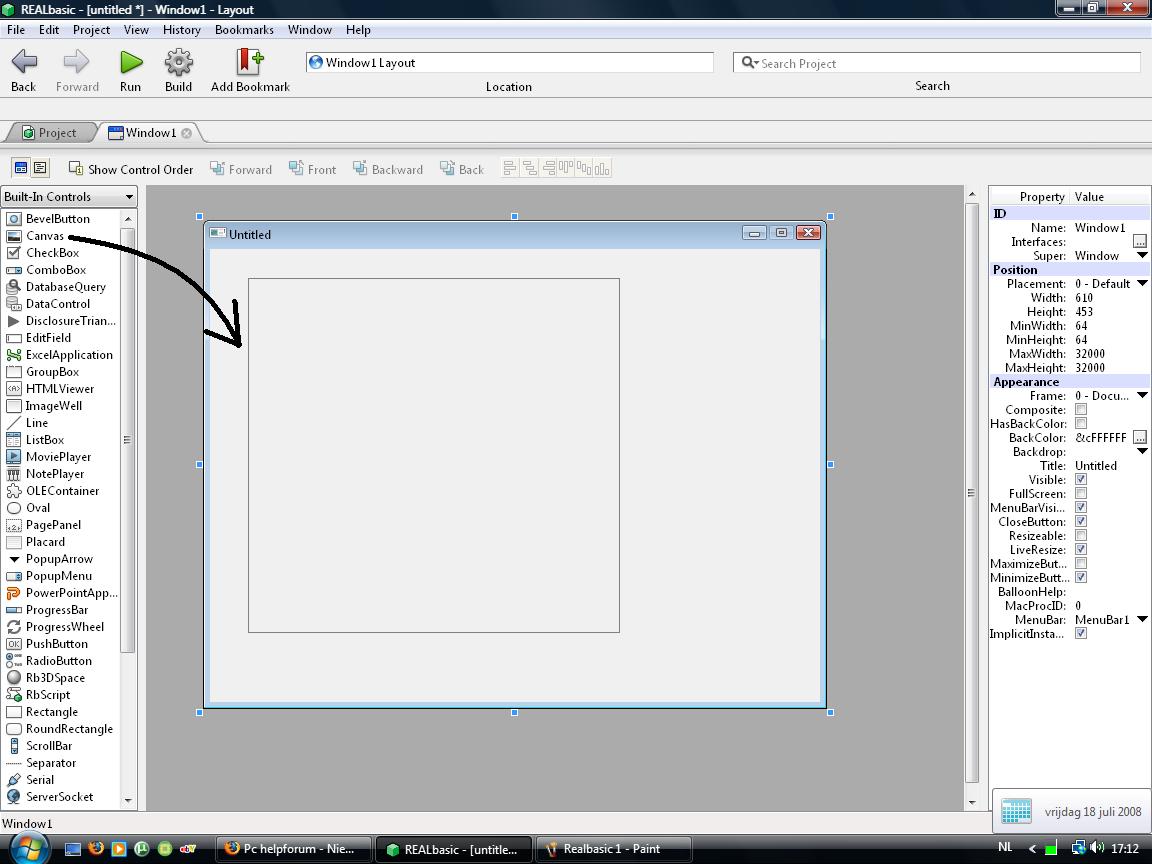This screenshot has width=1152, height=864.
Task: Select the CheckBox control from Built-In Controls
Action: (52, 253)
